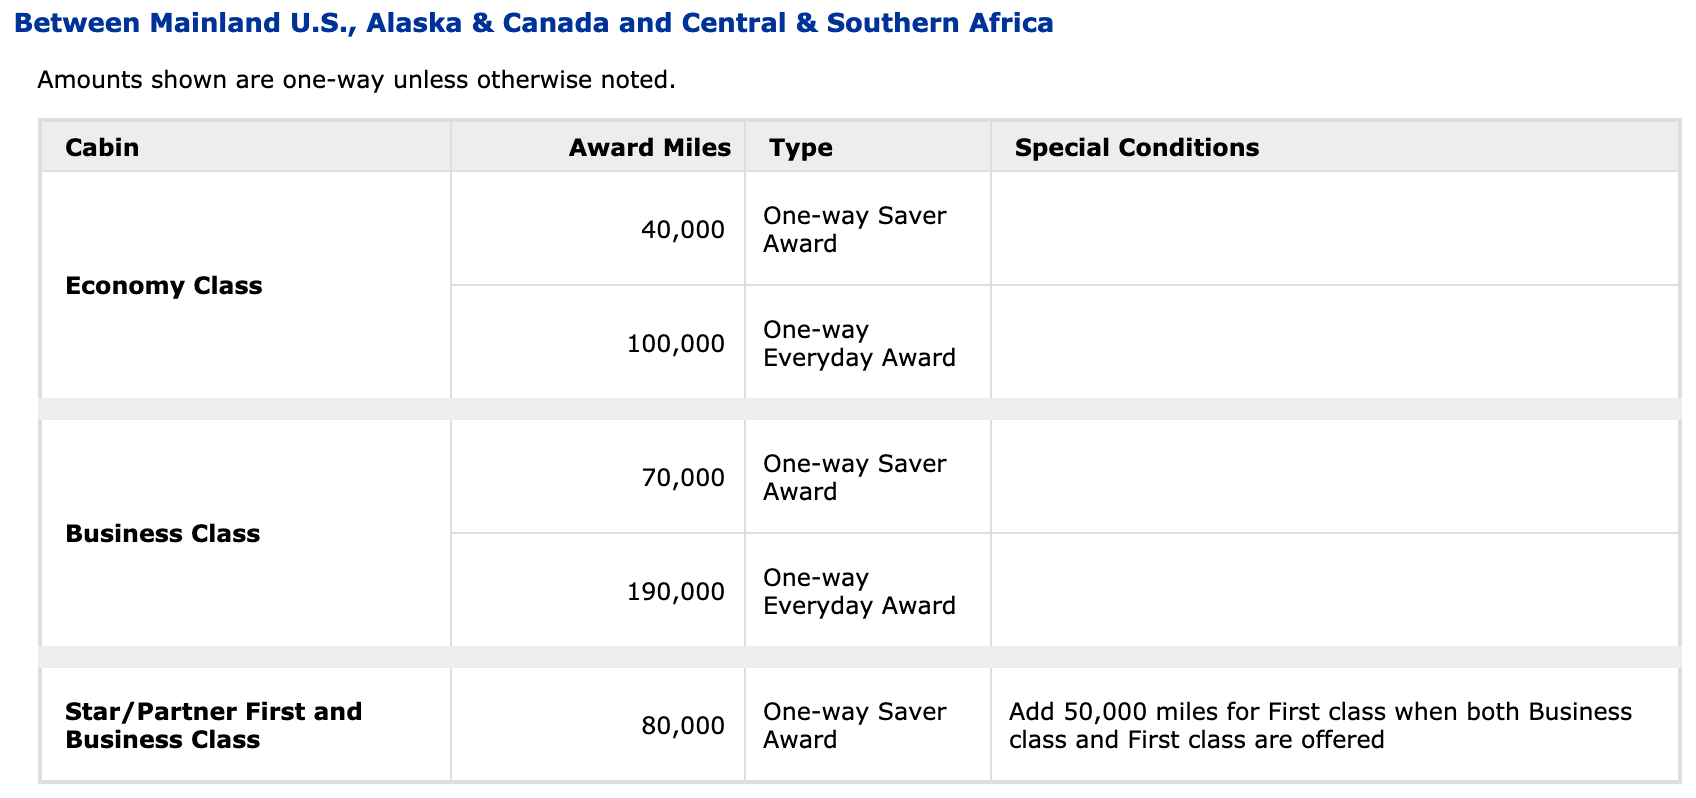The width and height of the screenshot is (1696, 798).
Task: Click Business Class One-way Saver Award type
Action: click(x=854, y=478)
